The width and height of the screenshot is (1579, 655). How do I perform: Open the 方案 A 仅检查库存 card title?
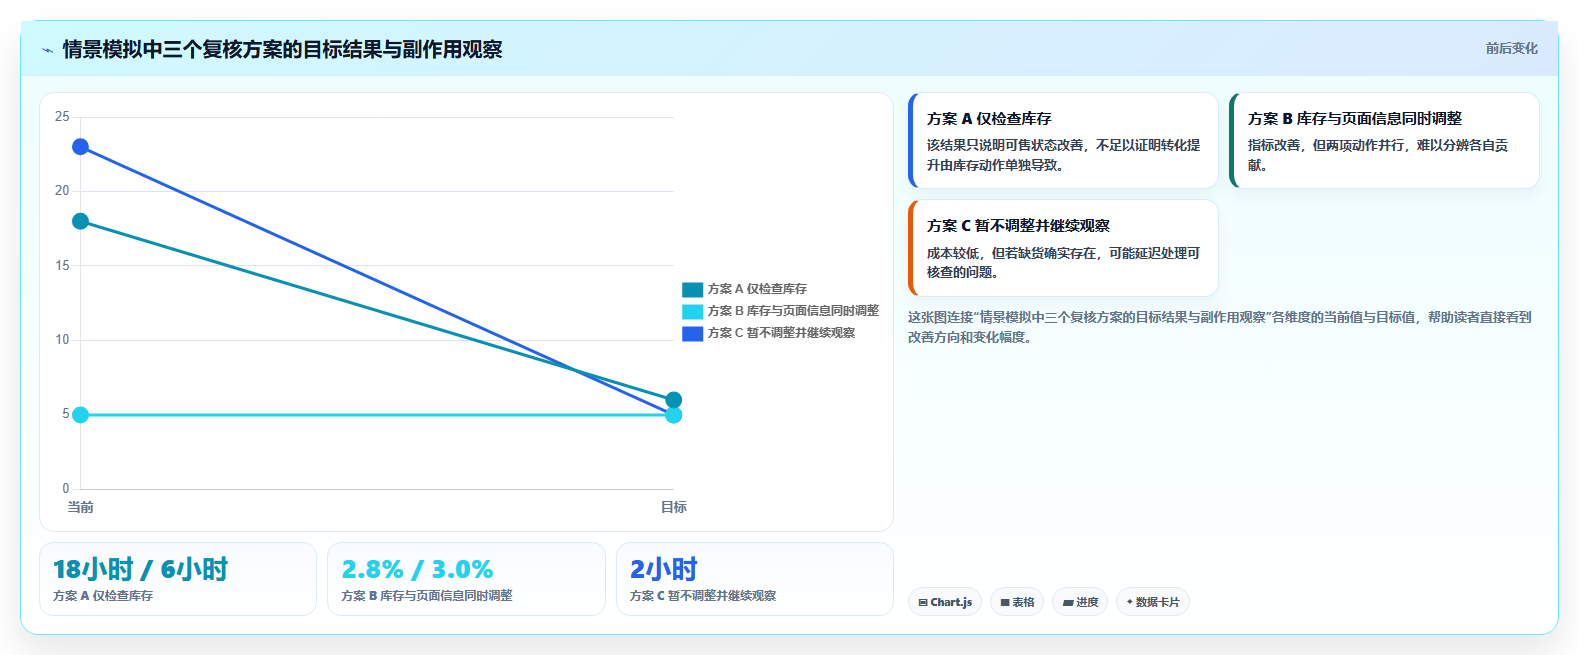tap(989, 118)
